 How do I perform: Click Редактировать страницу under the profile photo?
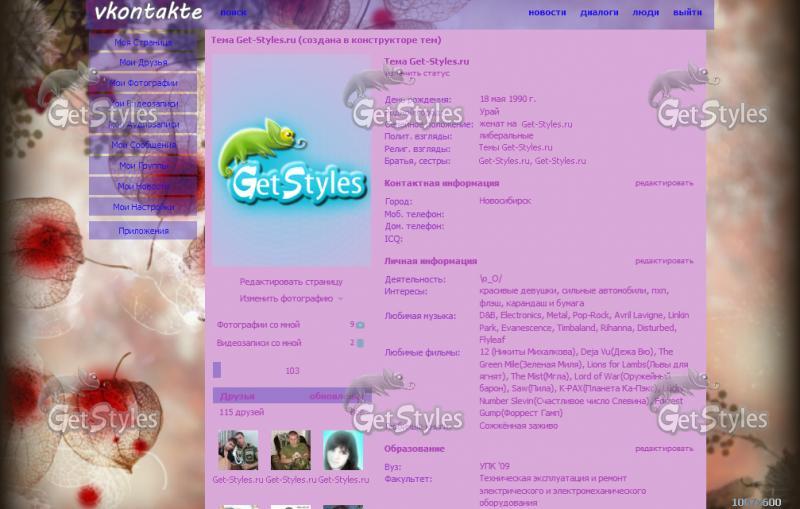pos(291,282)
